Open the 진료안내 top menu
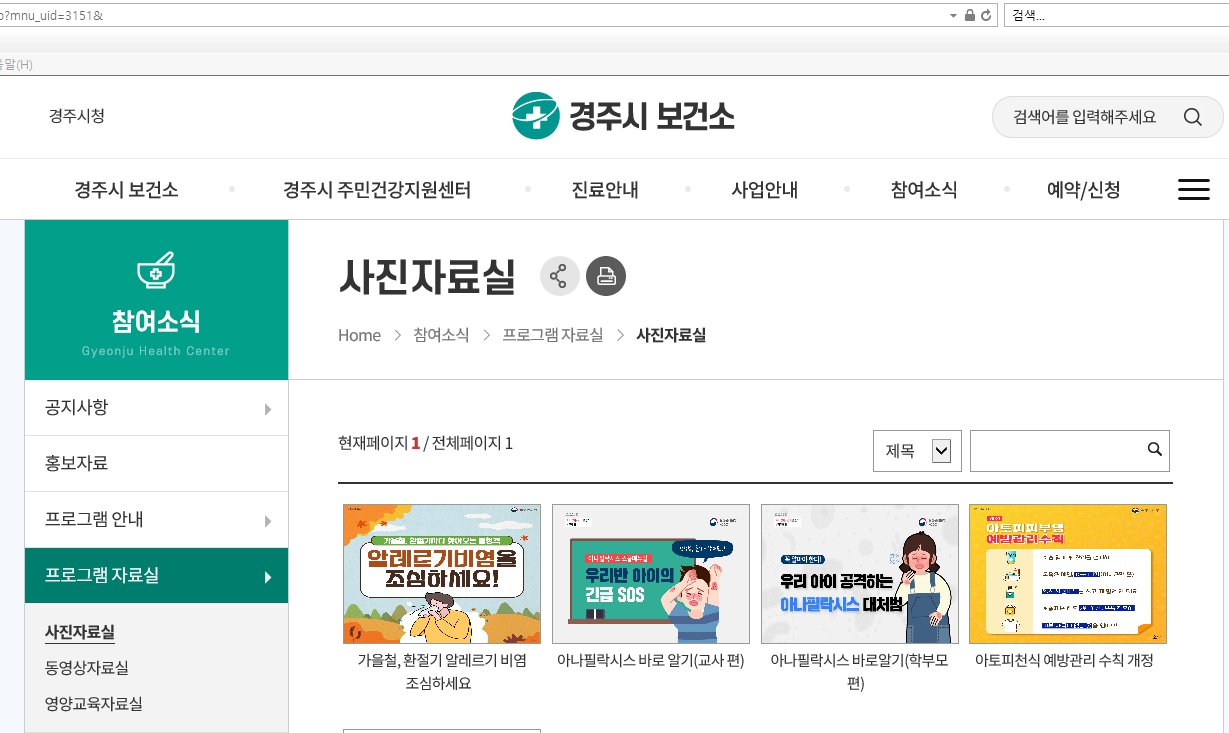1229x733 pixels. [x=605, y=190]
